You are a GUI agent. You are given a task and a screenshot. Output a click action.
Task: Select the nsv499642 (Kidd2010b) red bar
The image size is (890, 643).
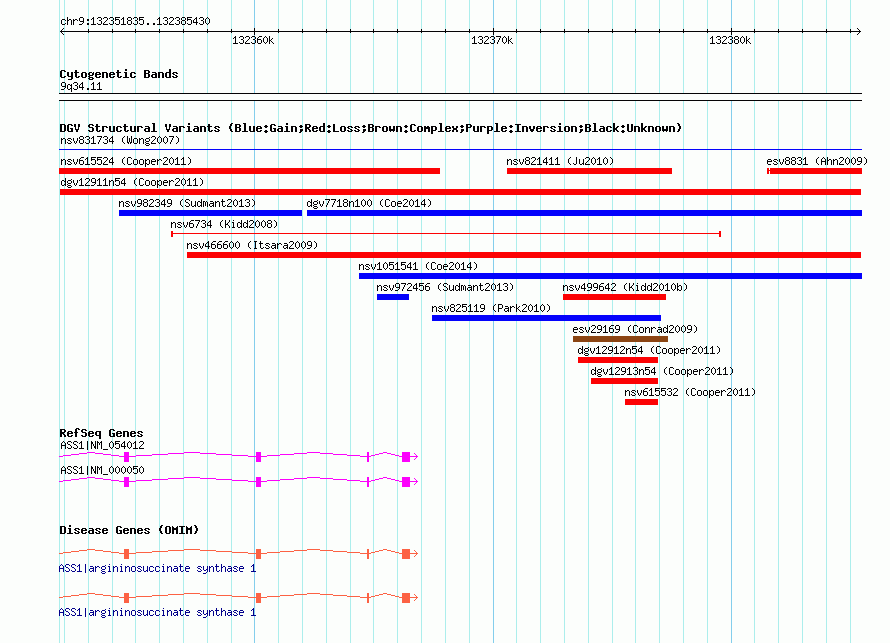pos(614,297)
